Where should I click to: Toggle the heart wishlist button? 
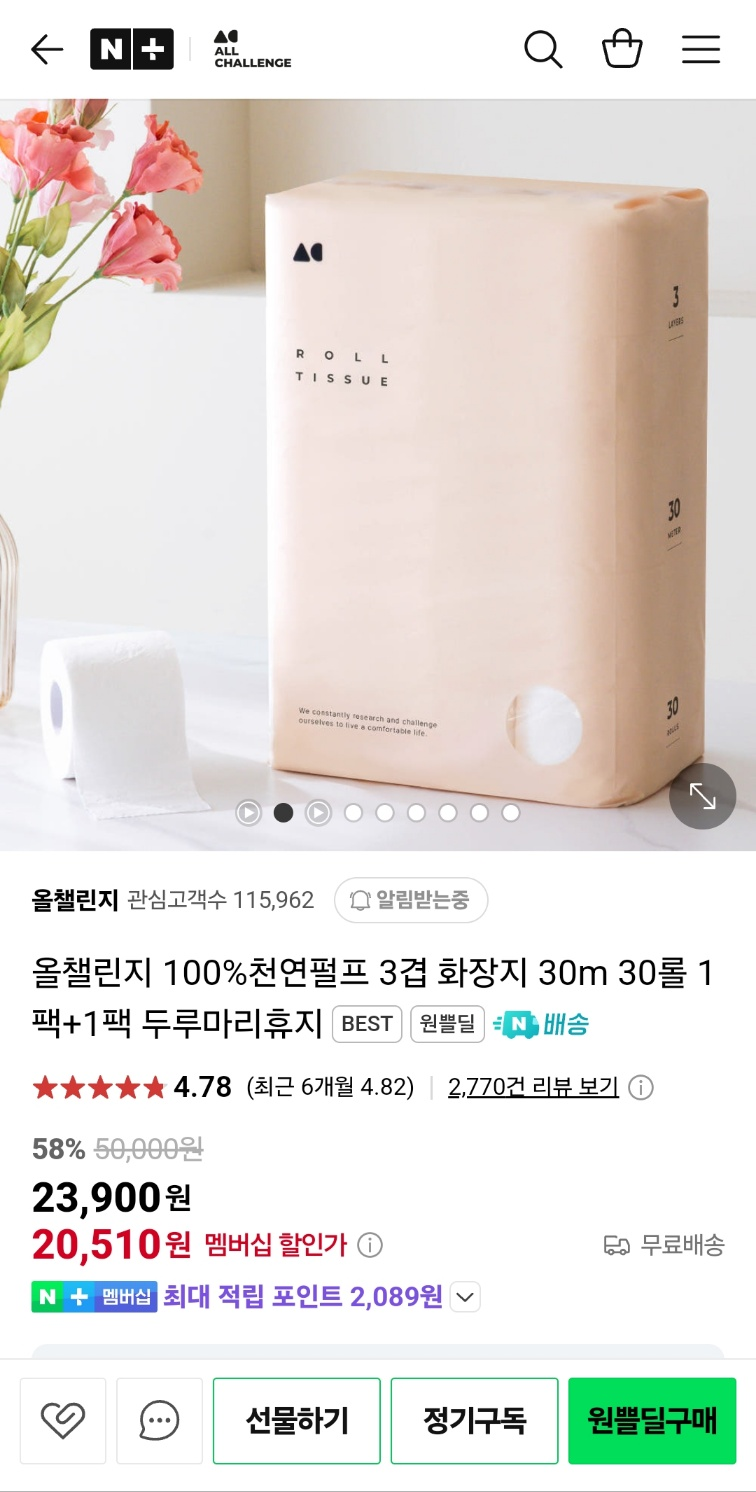coord(63,1420)
